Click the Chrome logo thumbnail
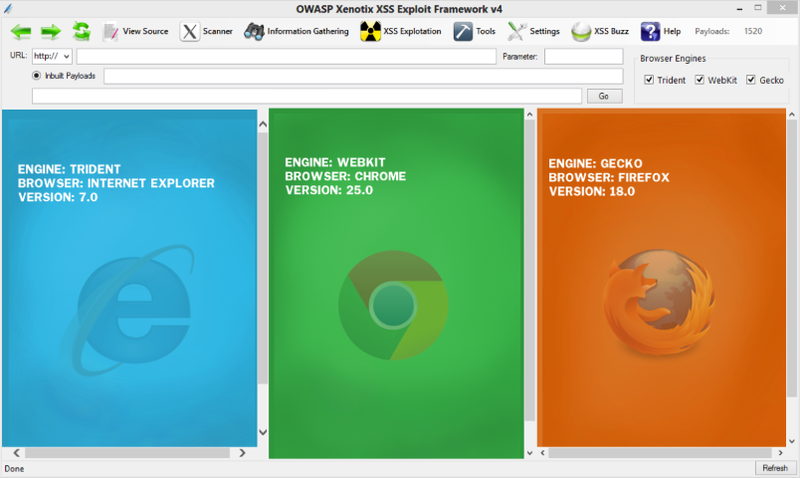The image size is (800, 478). 393,306
